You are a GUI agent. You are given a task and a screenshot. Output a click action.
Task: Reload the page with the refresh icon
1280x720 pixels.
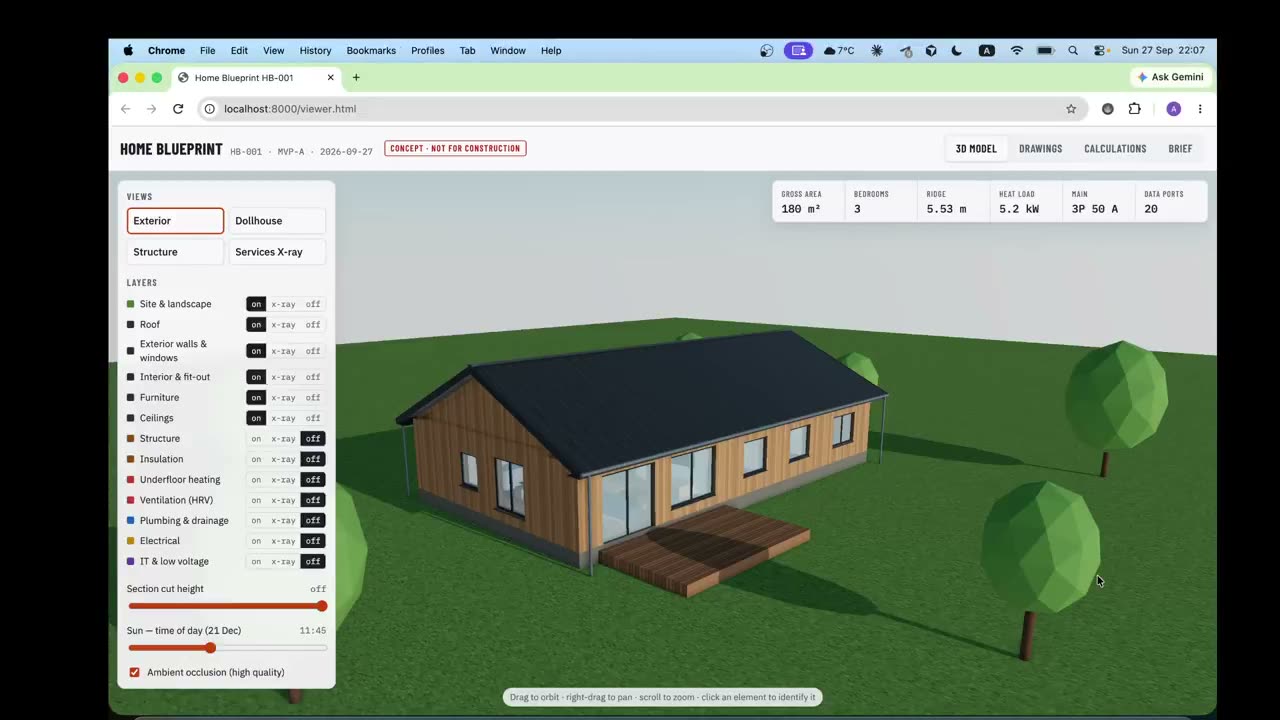[x=178, y=109]
